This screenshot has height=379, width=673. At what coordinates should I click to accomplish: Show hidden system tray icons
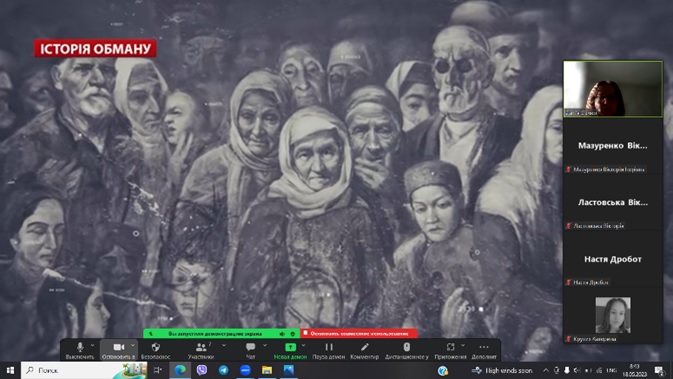click(x=546, y=370)
